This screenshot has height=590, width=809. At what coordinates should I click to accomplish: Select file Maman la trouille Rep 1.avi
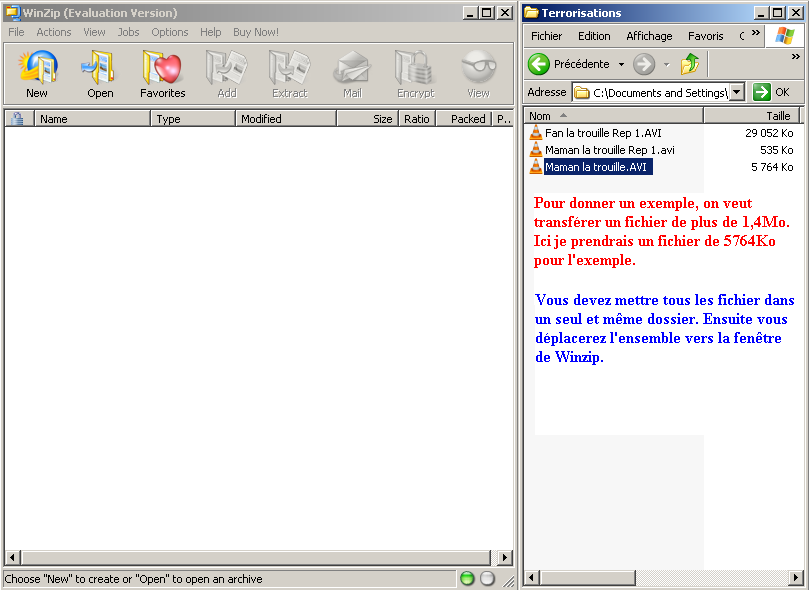[x=609, y=150]
